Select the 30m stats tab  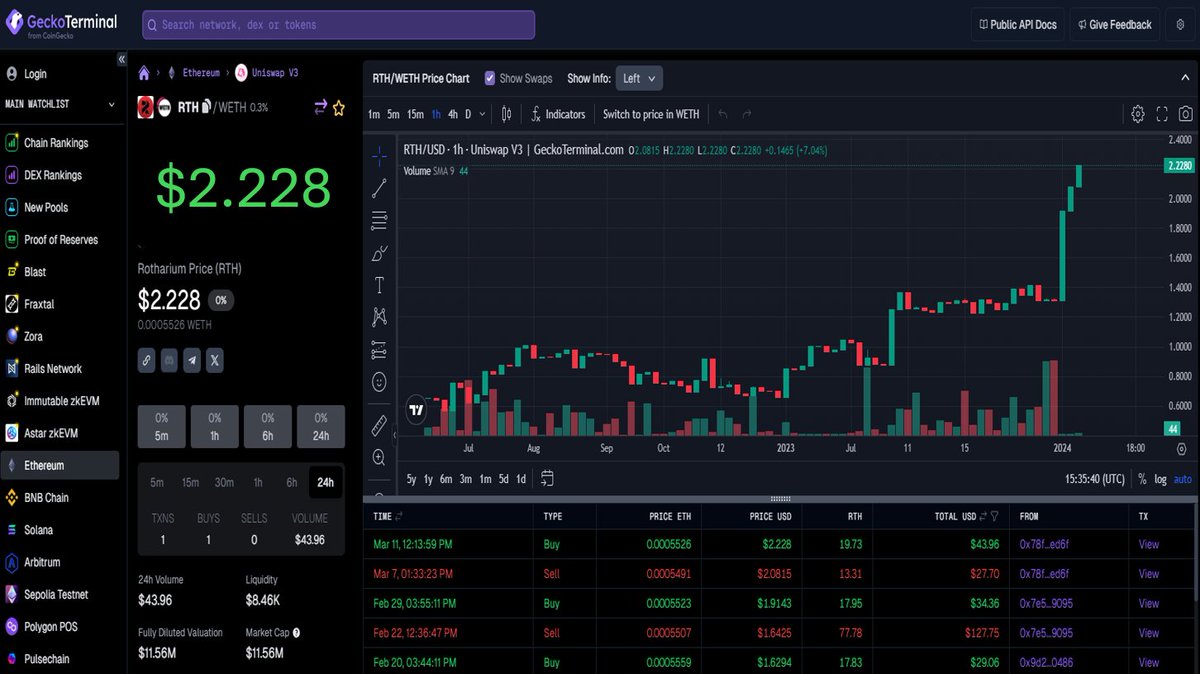tap(224, 482)
